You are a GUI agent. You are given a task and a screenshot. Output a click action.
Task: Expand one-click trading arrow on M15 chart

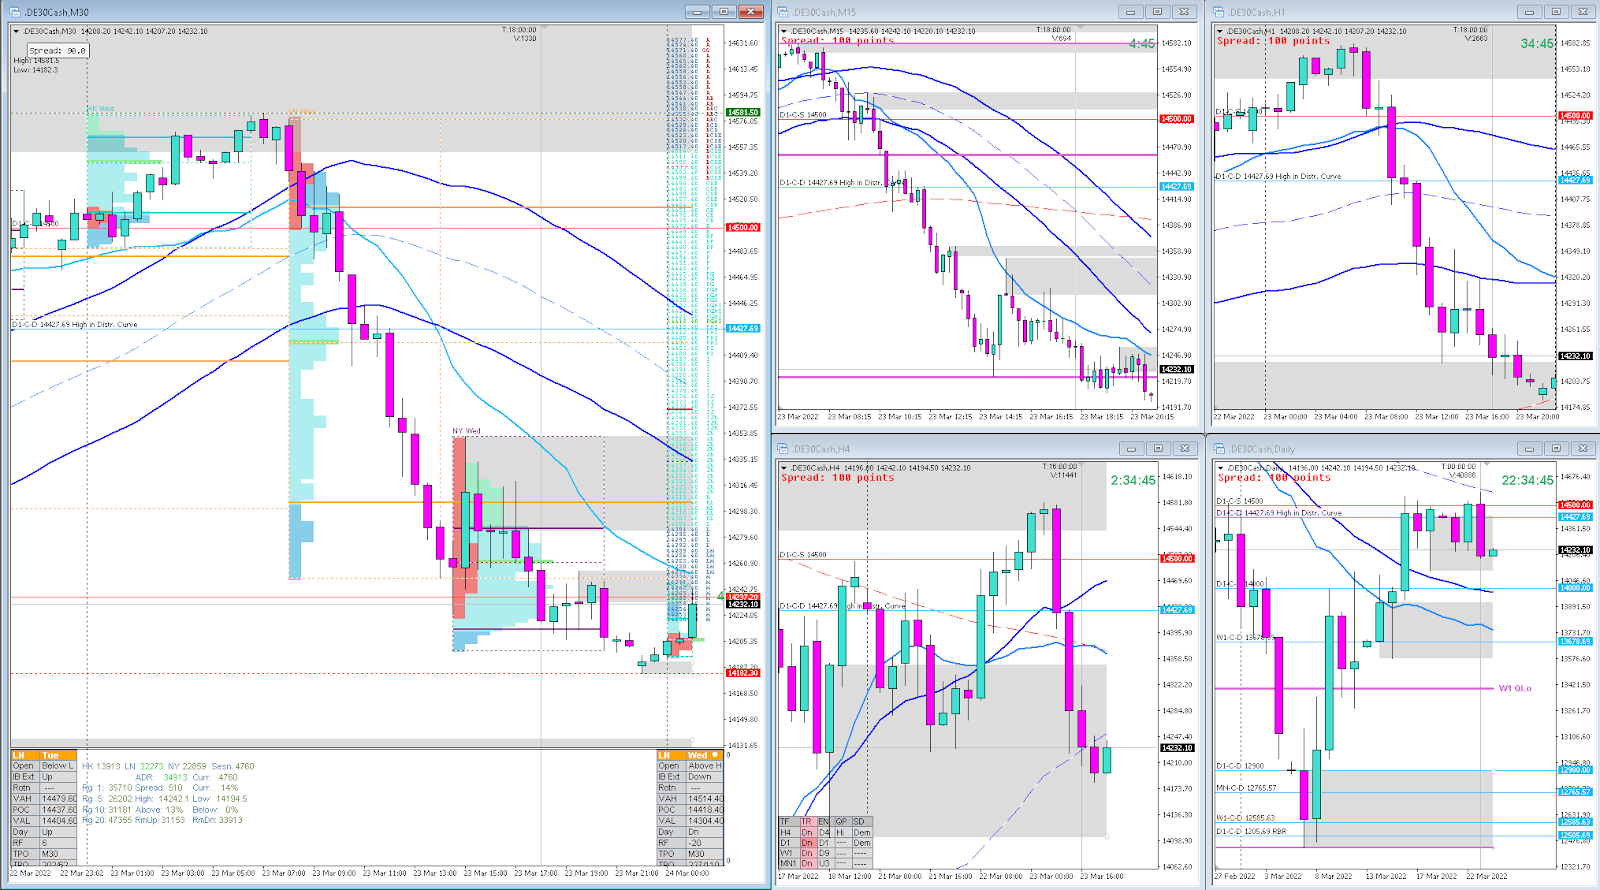(x=784, y=31)
